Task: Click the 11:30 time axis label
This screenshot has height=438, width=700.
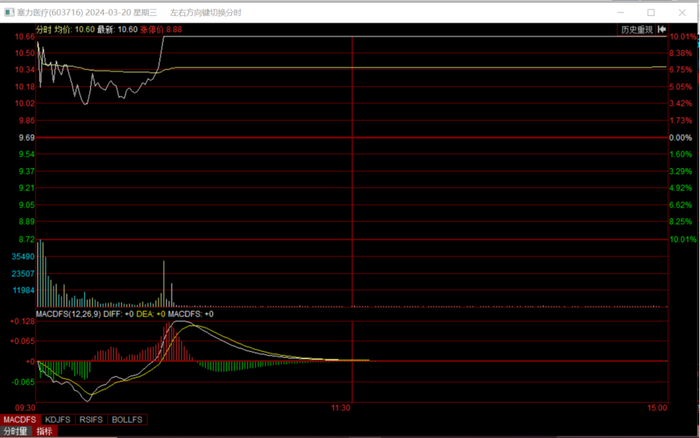Action: [x=340, y=408]
